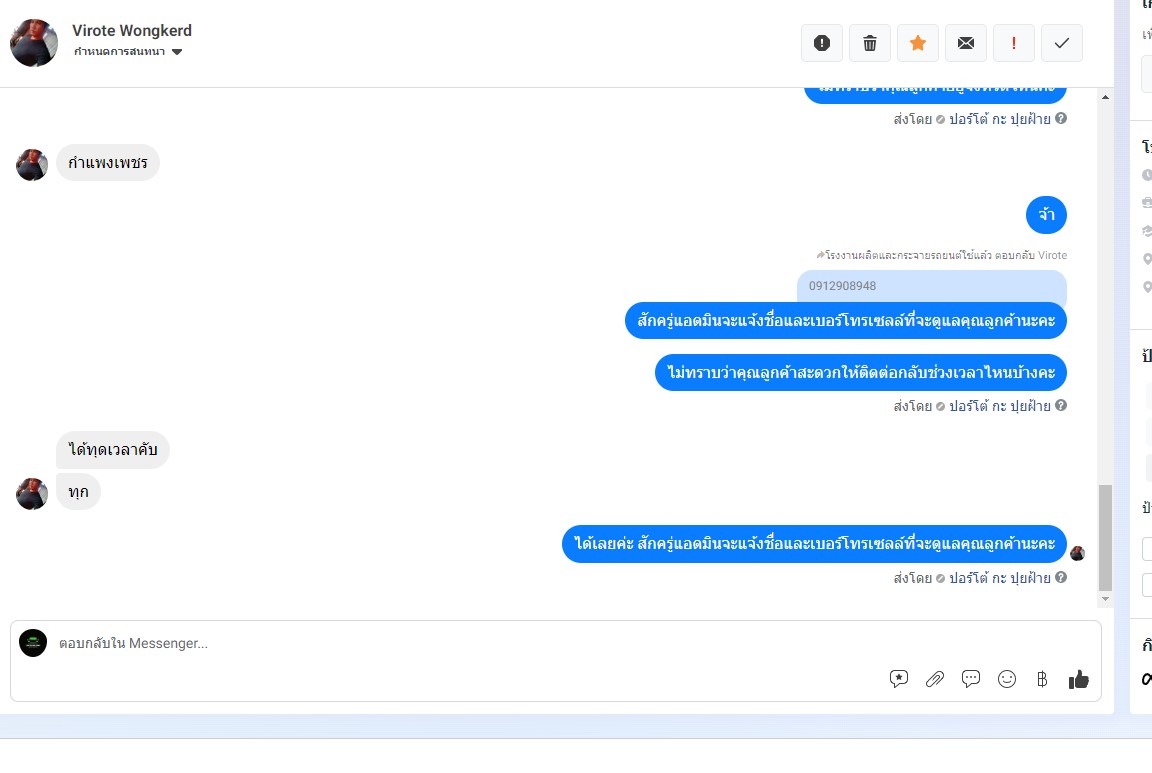Open the quick reply chat bubble icon
Viewport: 1152px width, 773px height.
coord(971,679)
